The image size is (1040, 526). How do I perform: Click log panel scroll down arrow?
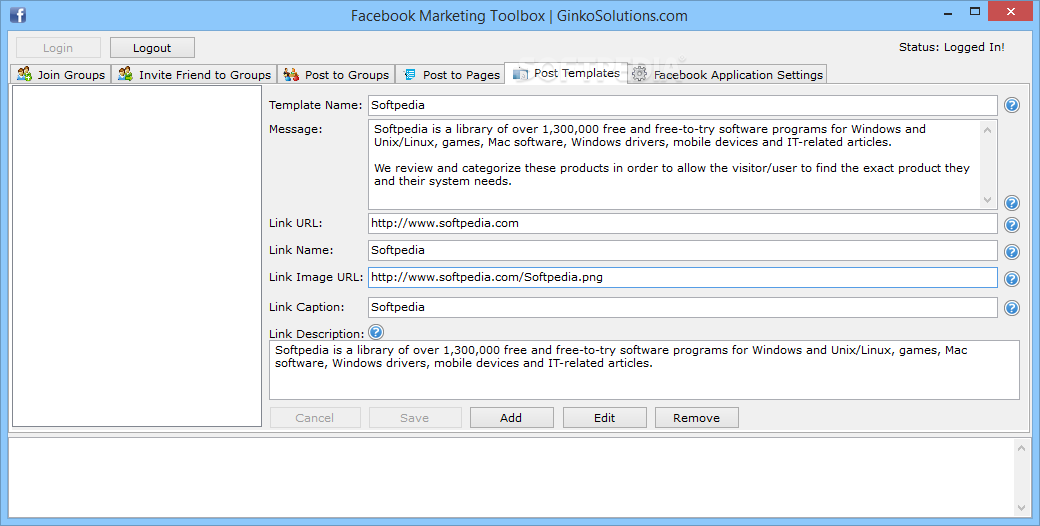point(1021,508)
